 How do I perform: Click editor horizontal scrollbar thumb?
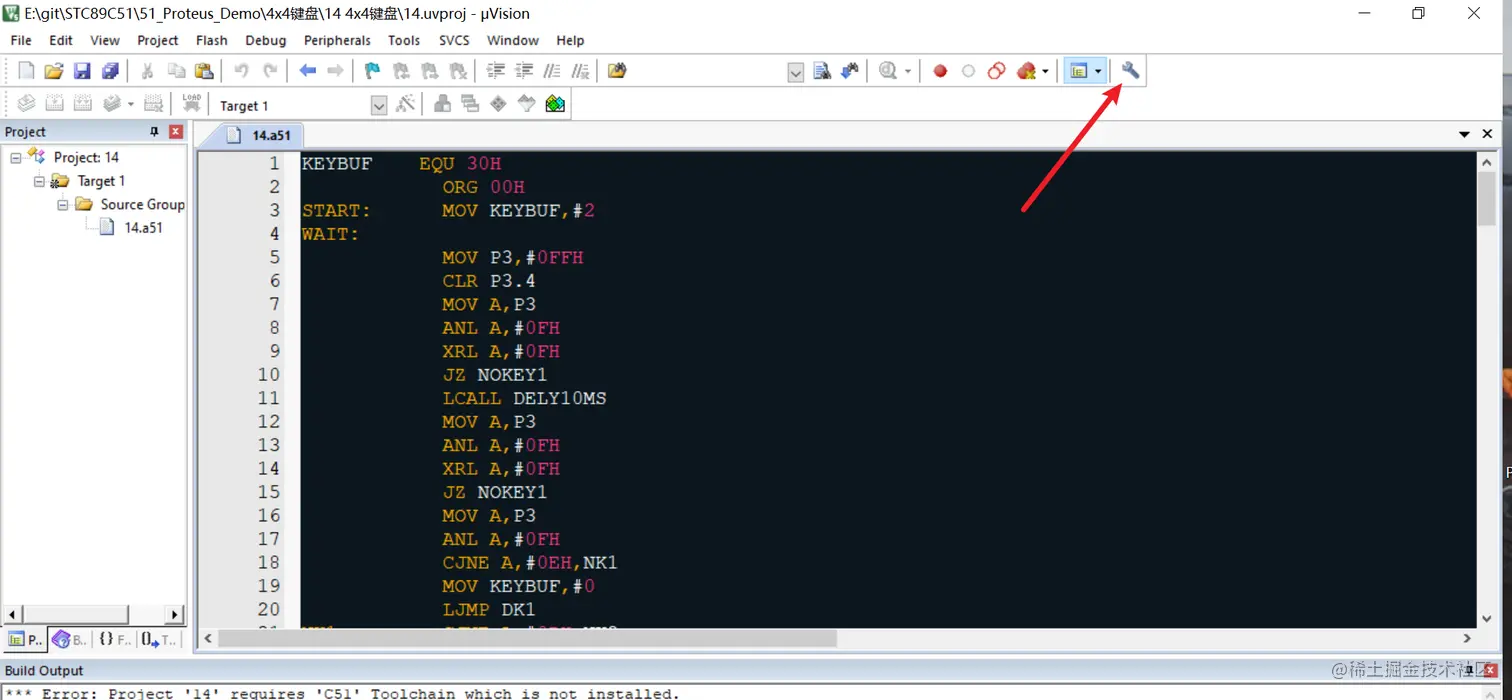click(527, 638)
